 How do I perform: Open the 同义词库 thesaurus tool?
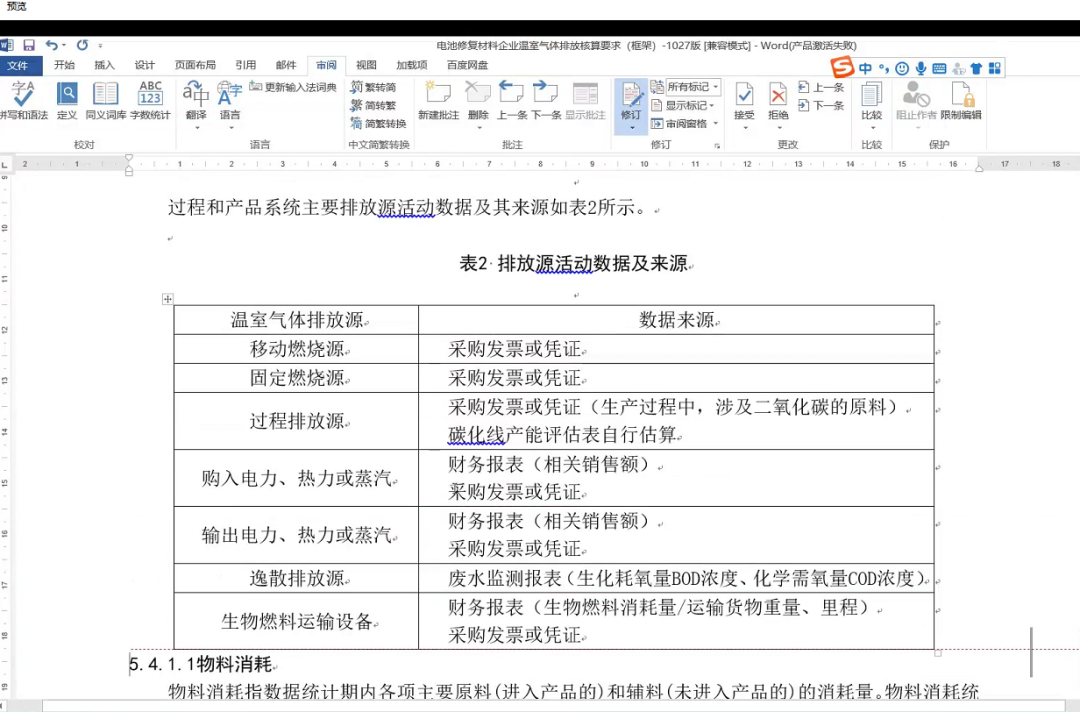(x=105, y=98)
